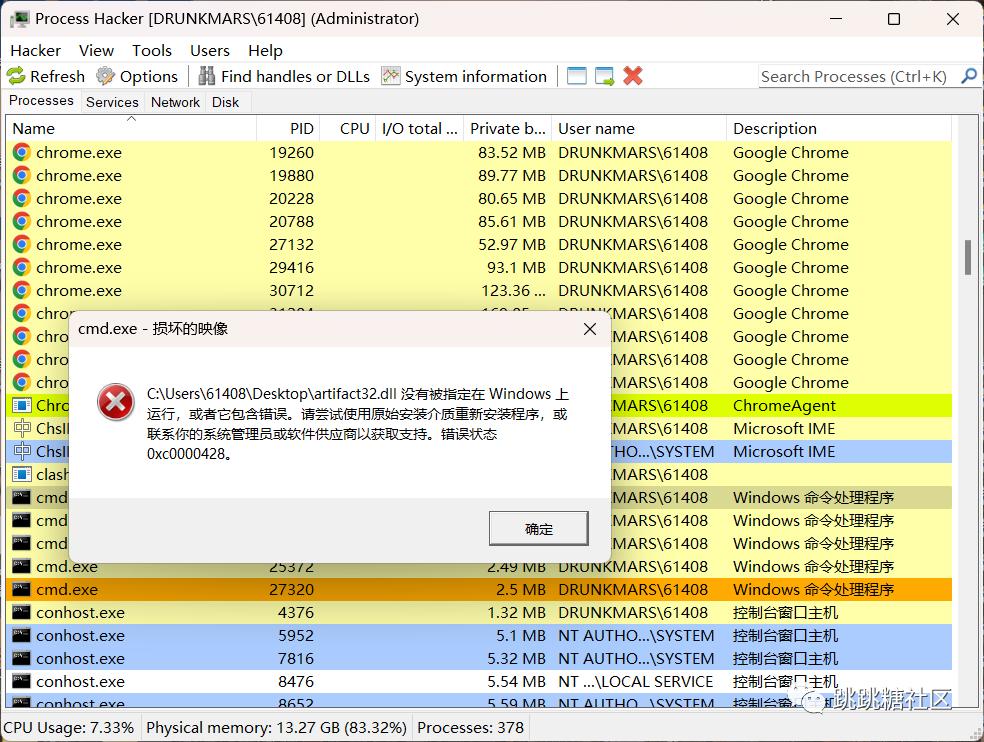This screenshot has width=984, height=742.
Task: Sort by the Private bytes column header
Action: click(x=508, y=129)
